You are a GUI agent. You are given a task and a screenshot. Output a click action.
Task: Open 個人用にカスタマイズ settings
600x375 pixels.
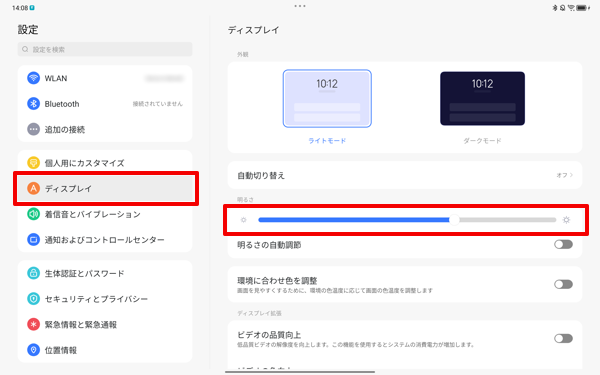(105, 163)
